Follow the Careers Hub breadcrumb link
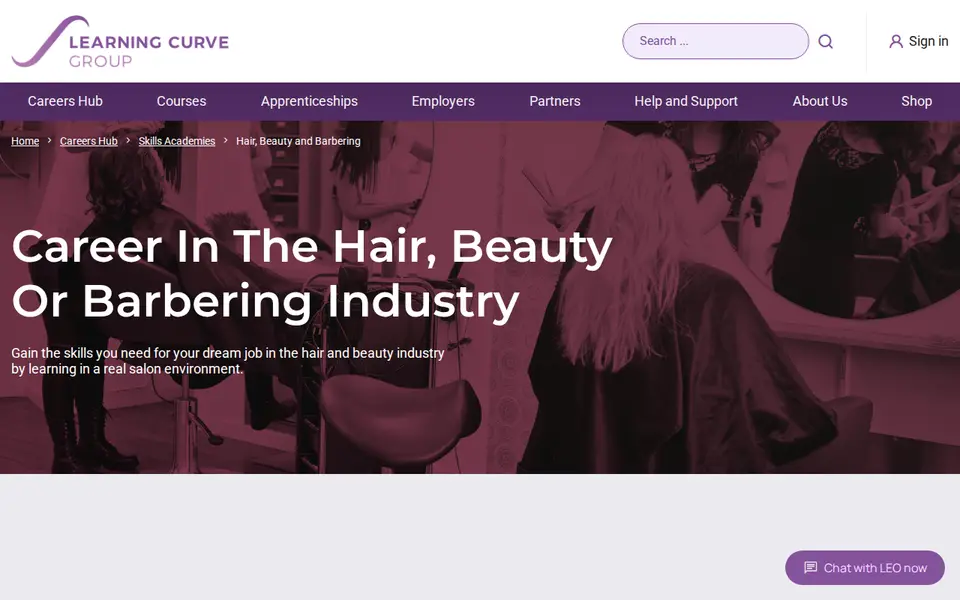The image size is (960, 600). 89,141
